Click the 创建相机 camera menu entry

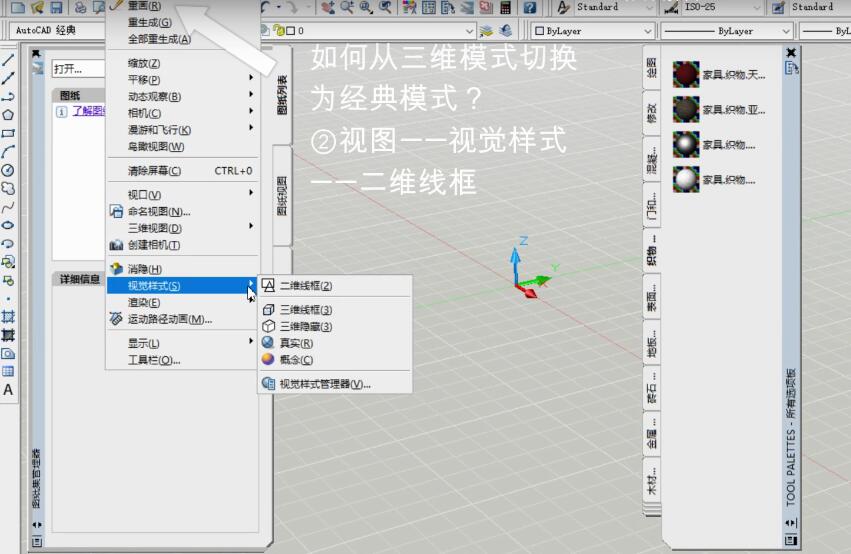[x=153, y=245]
